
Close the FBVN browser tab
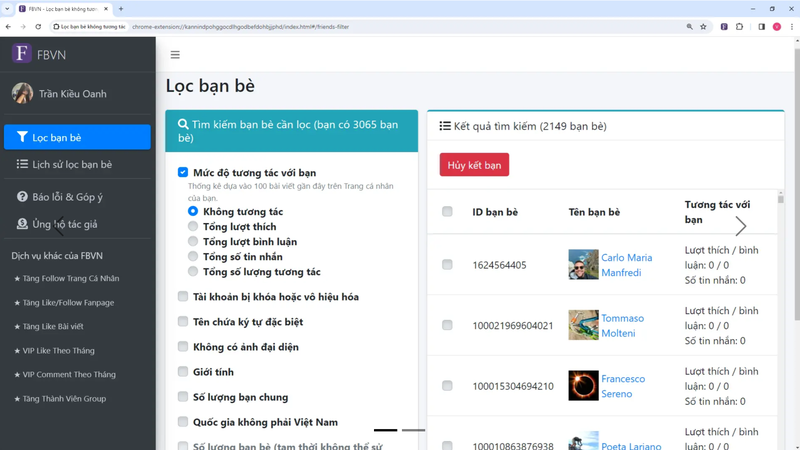pyautogui.click(x=106, y=9)
